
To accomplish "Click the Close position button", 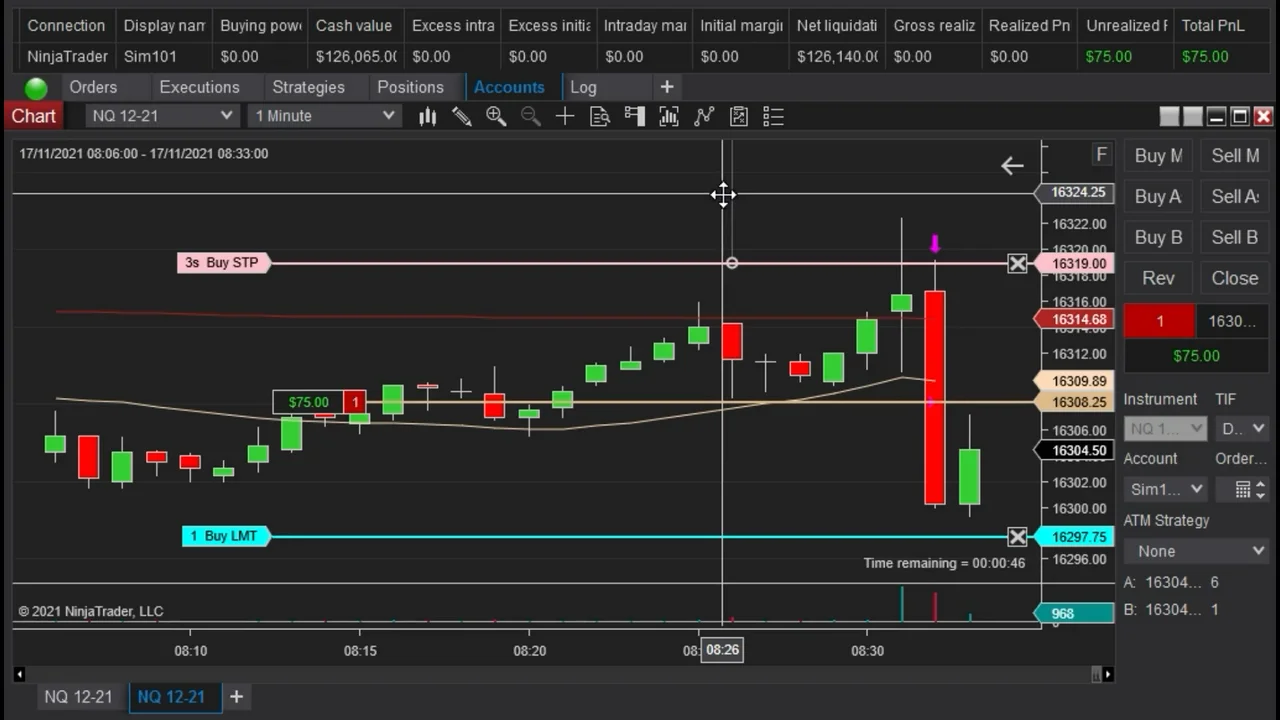I will (1234, 278).
